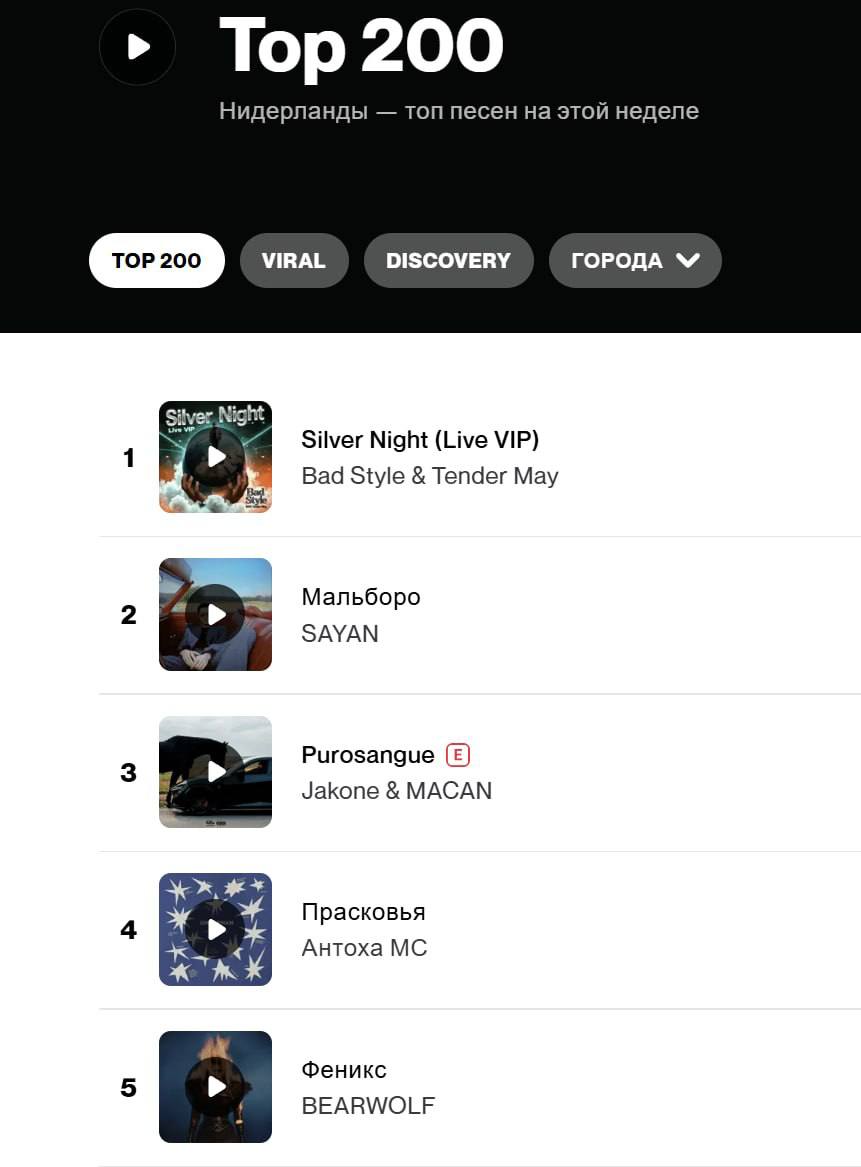The width and height of the screenshot is (861, 1167).
Task: Switch to the VIRAL tab
Action: (293, 261)
